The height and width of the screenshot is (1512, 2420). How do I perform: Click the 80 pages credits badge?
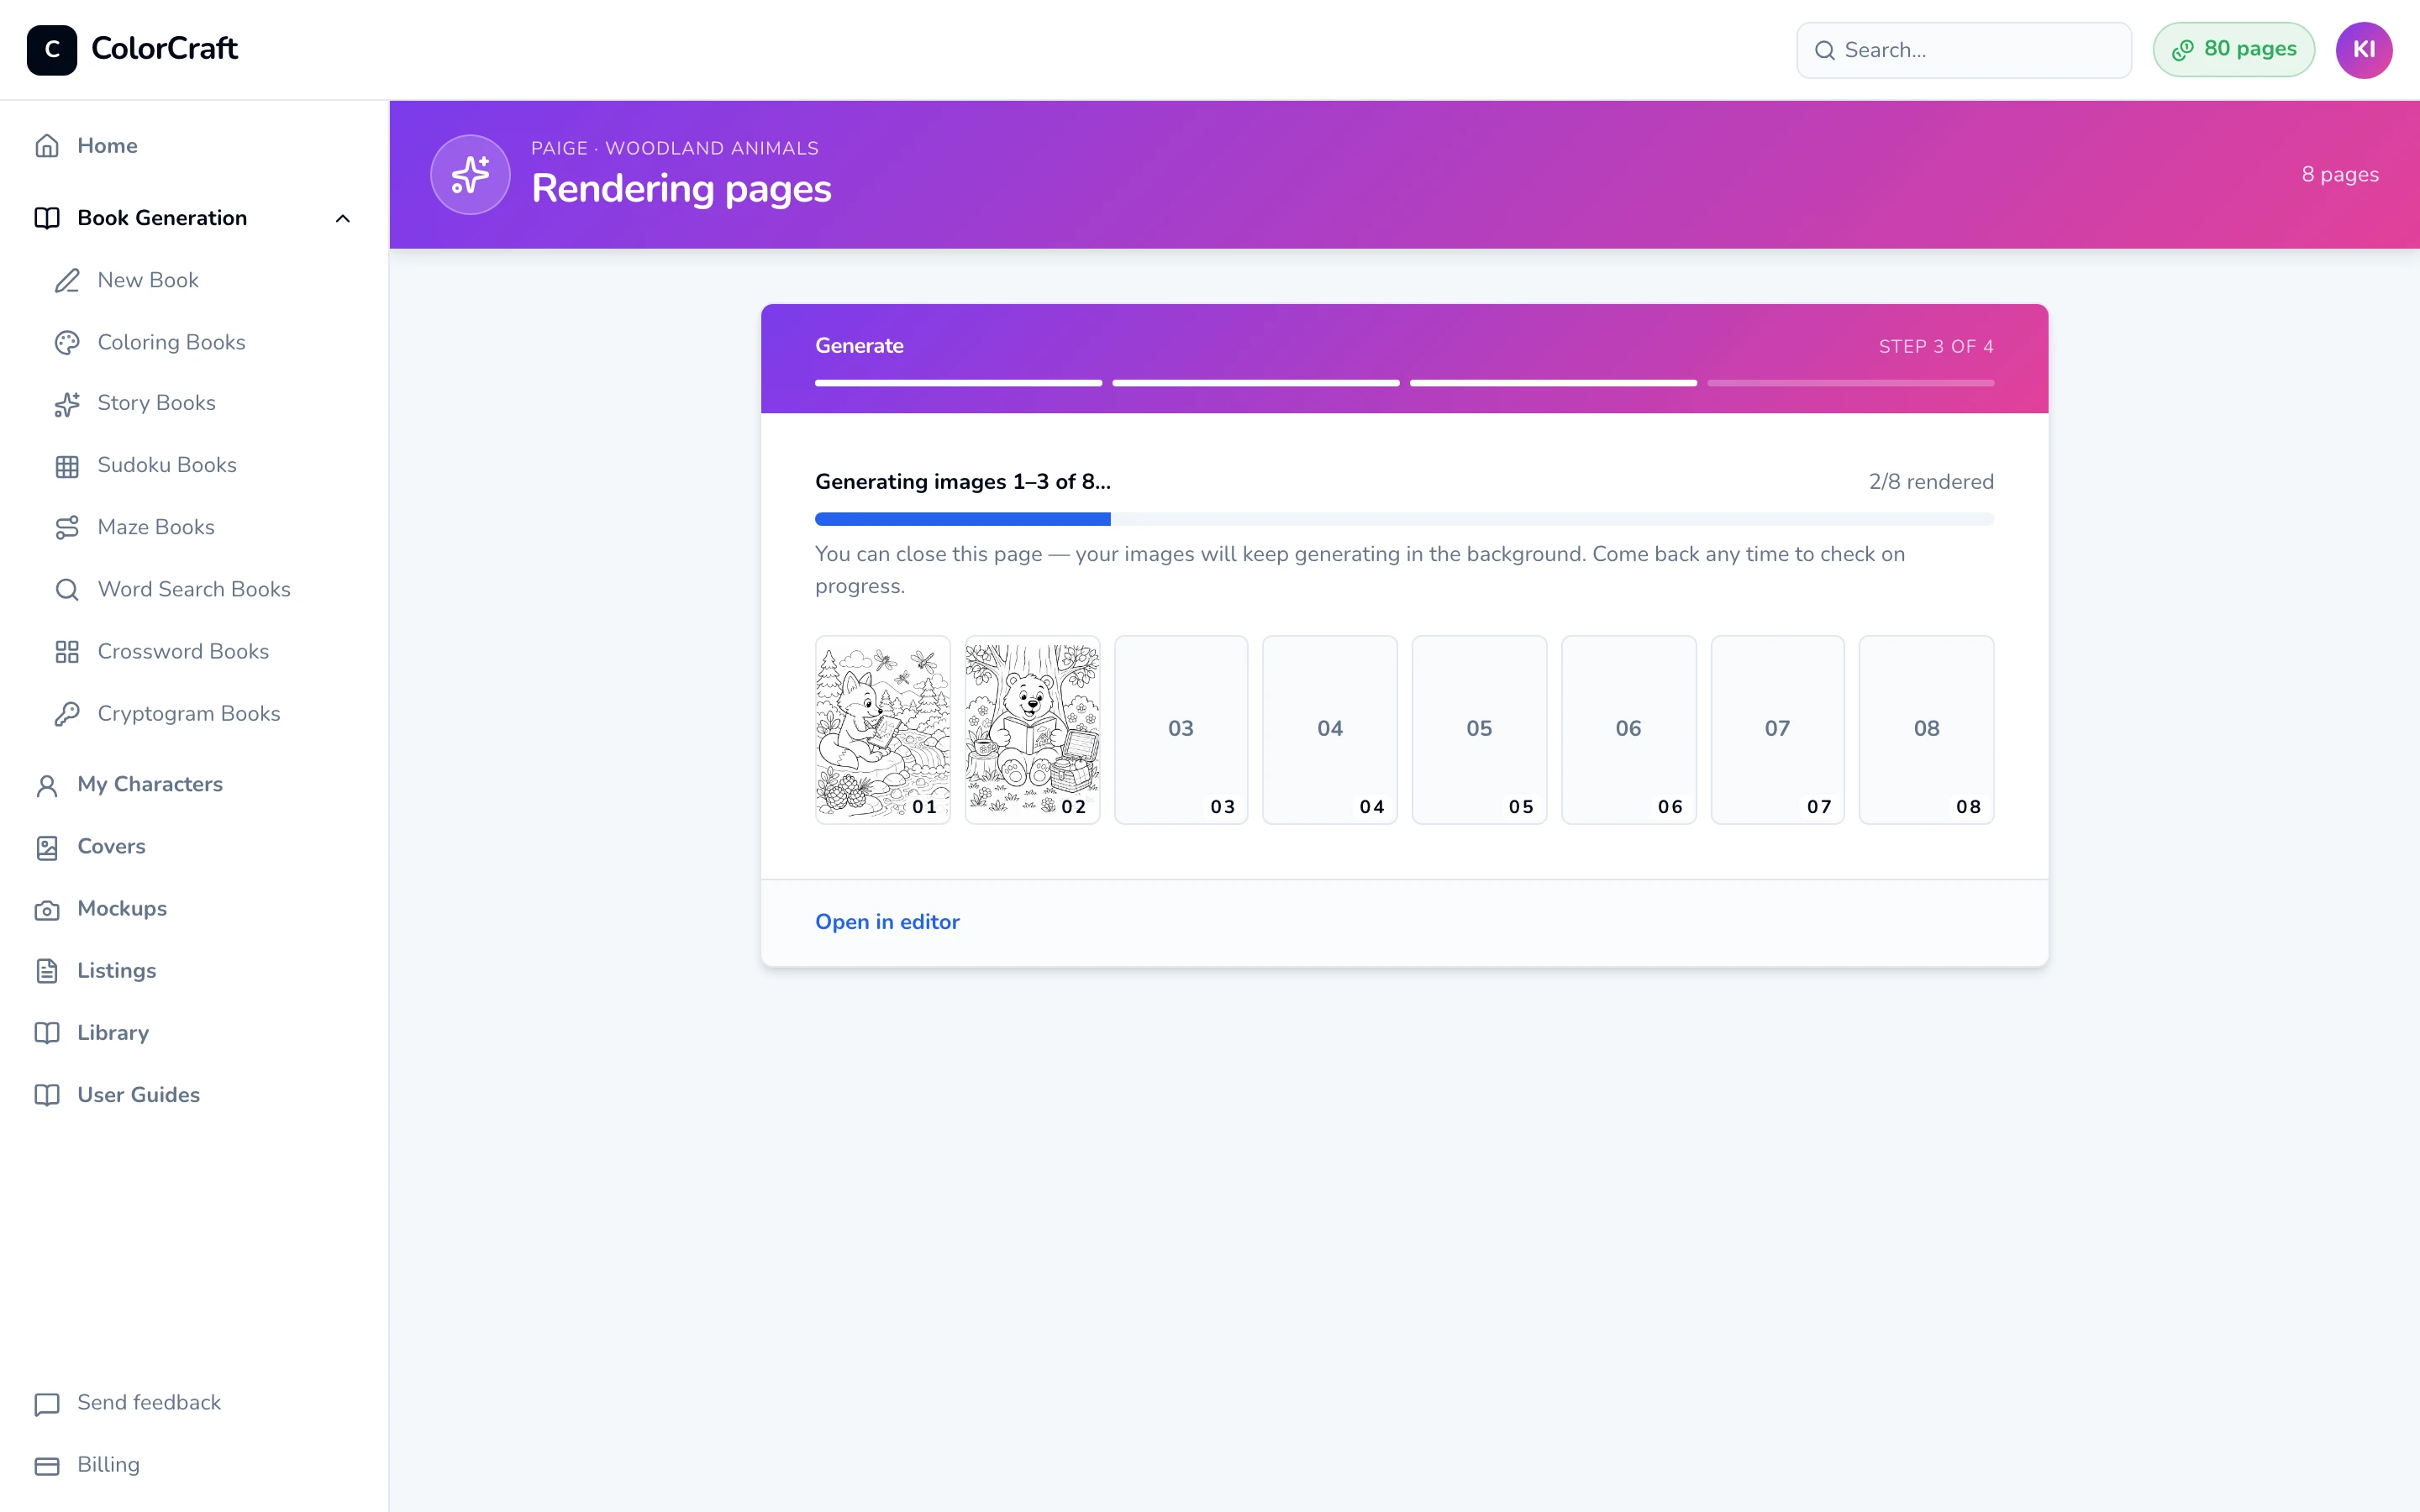tap(2233, 50)
